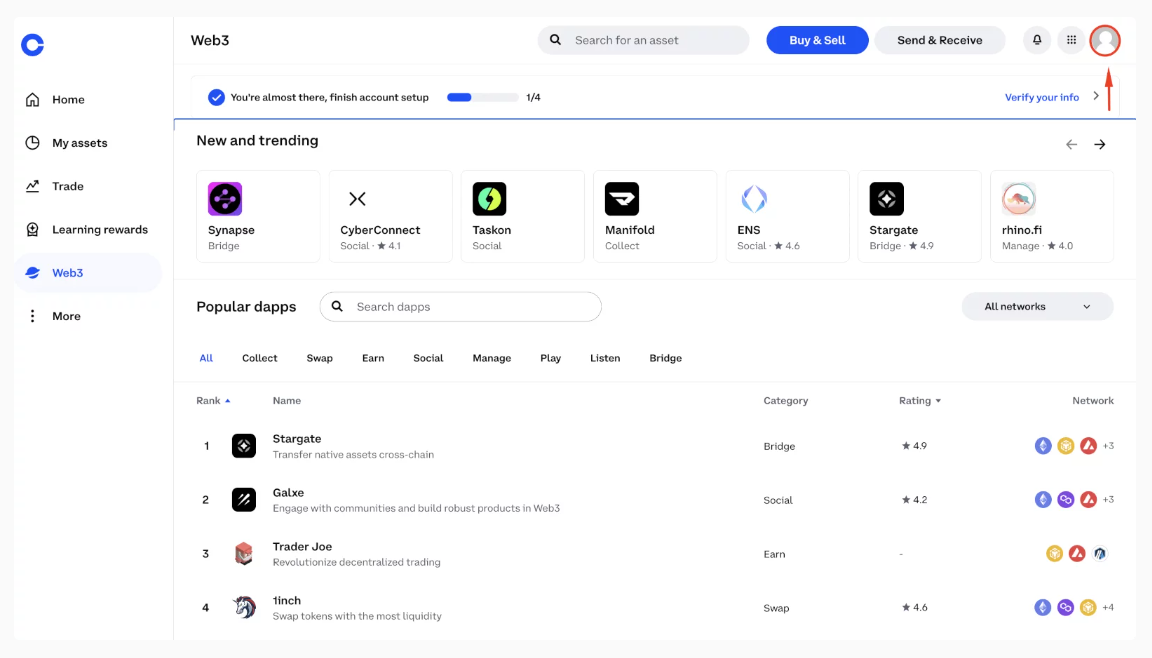Image resolution: width=1152 pixels, height=658 pixels.
Task: Click the 4.9 rating in Stargate table row
Action: tap(914, 446)
